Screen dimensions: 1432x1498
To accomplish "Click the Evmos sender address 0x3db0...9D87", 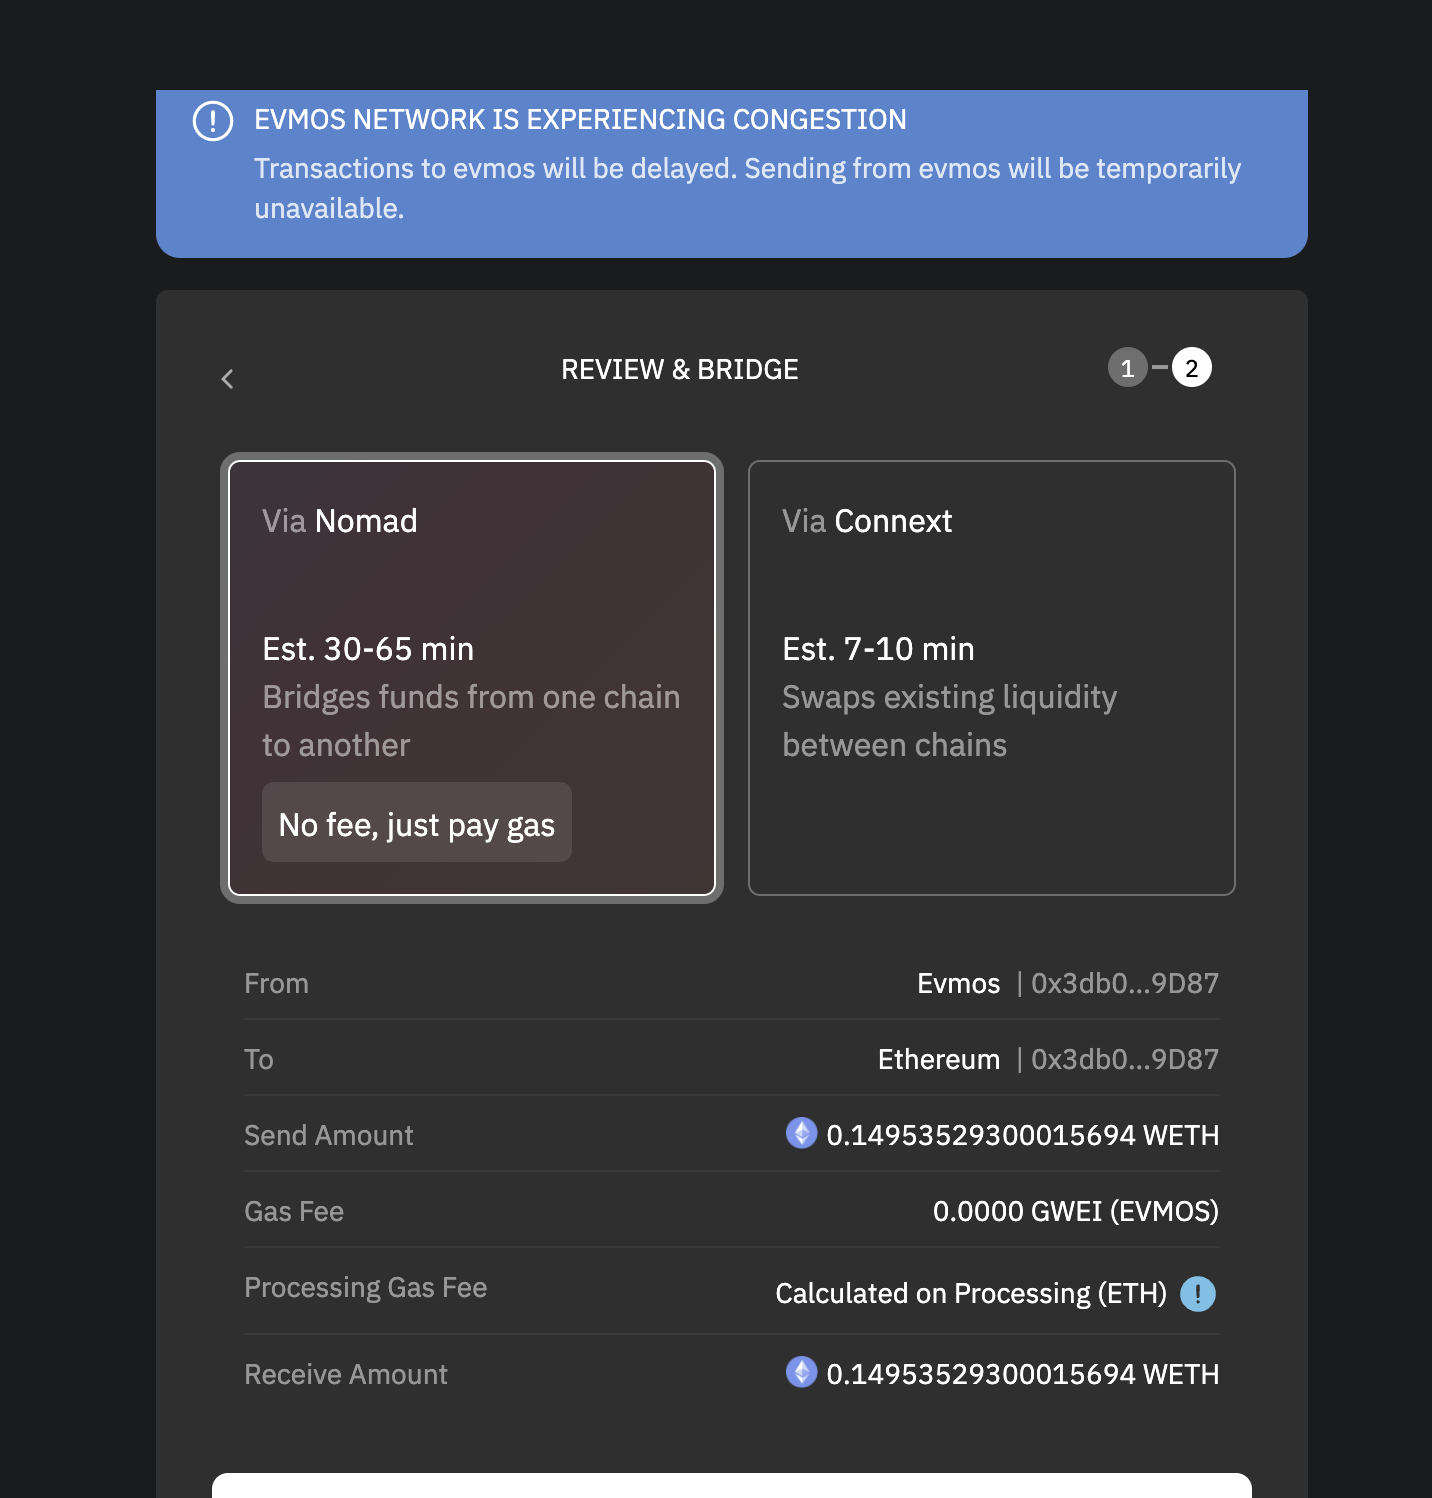I will click(1125, 983).
